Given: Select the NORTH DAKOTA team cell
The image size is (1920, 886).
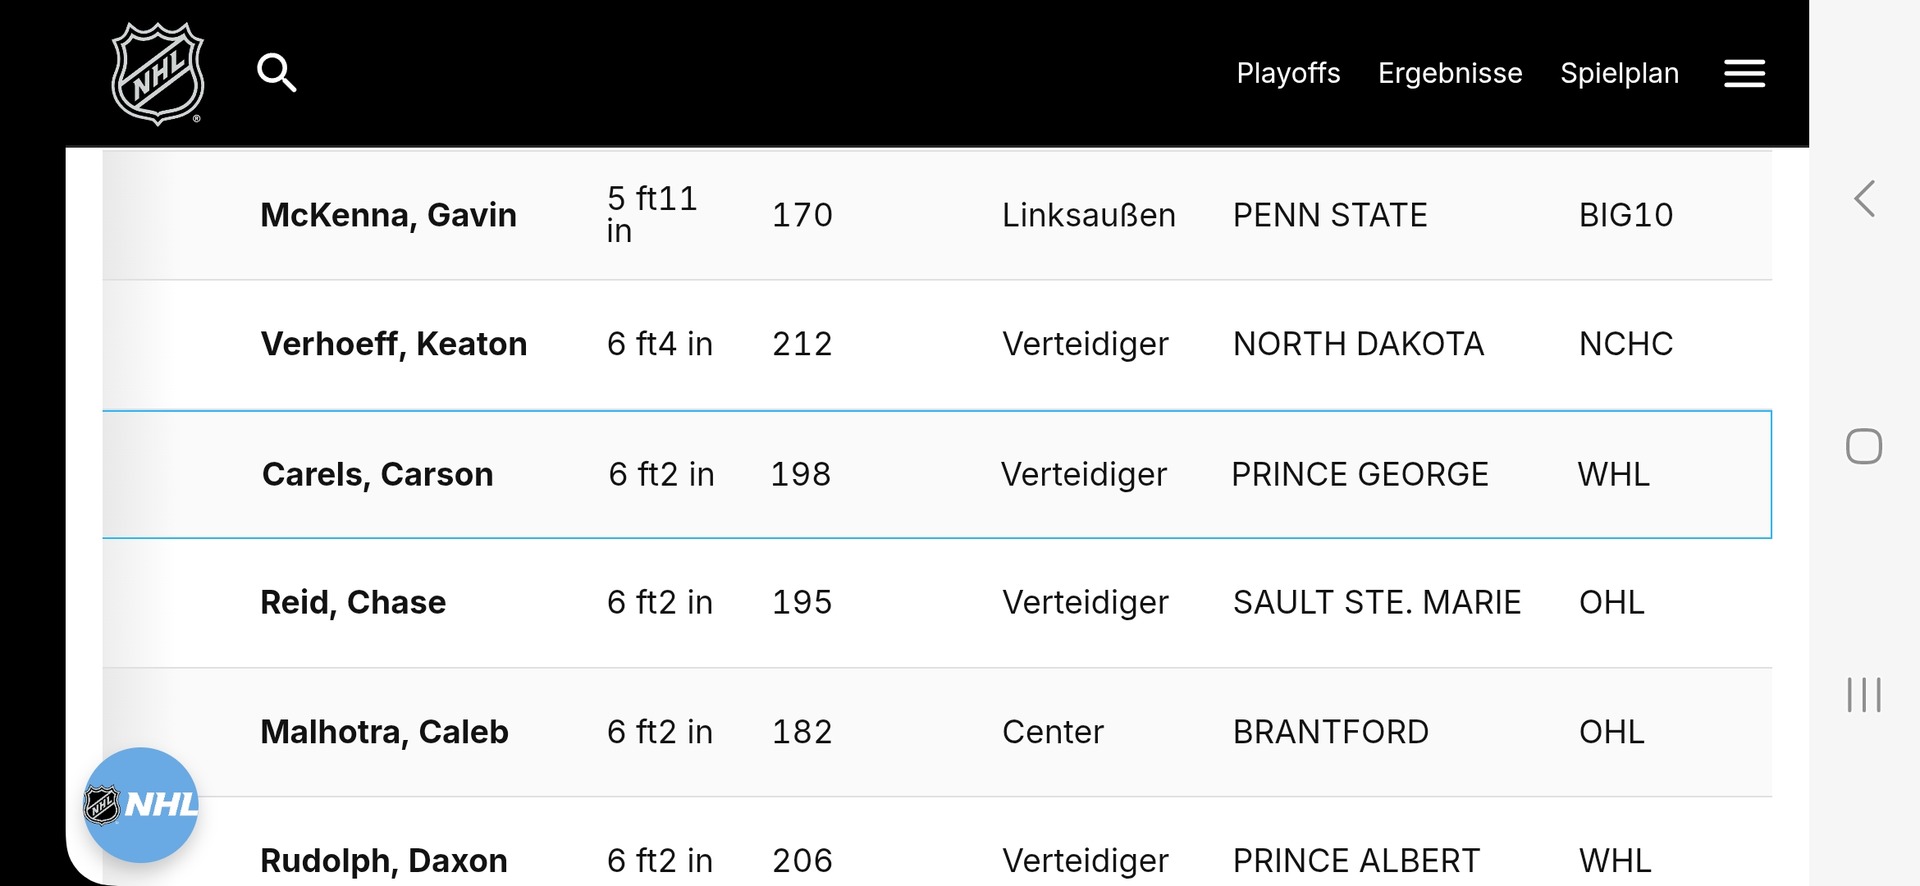Looking at the screenshot, I should (1358, 344).
